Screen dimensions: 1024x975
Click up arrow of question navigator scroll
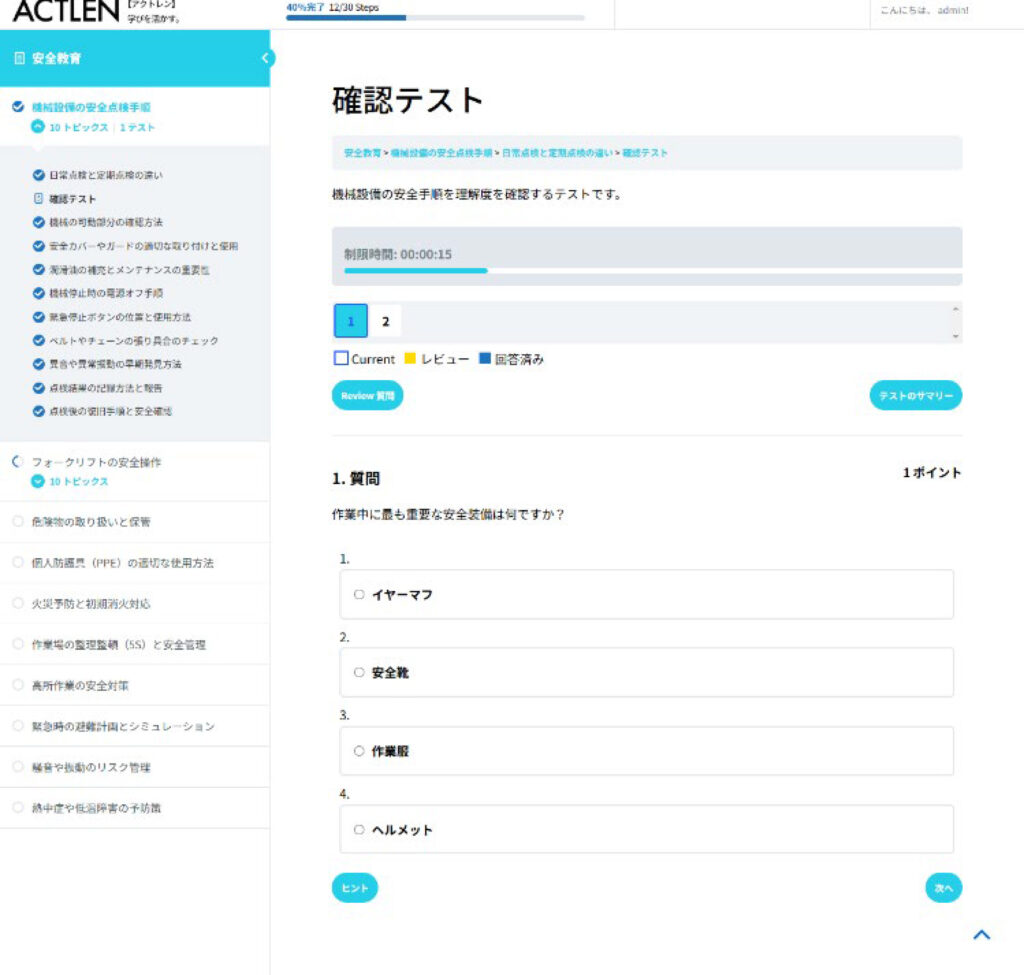coord(955,308)
